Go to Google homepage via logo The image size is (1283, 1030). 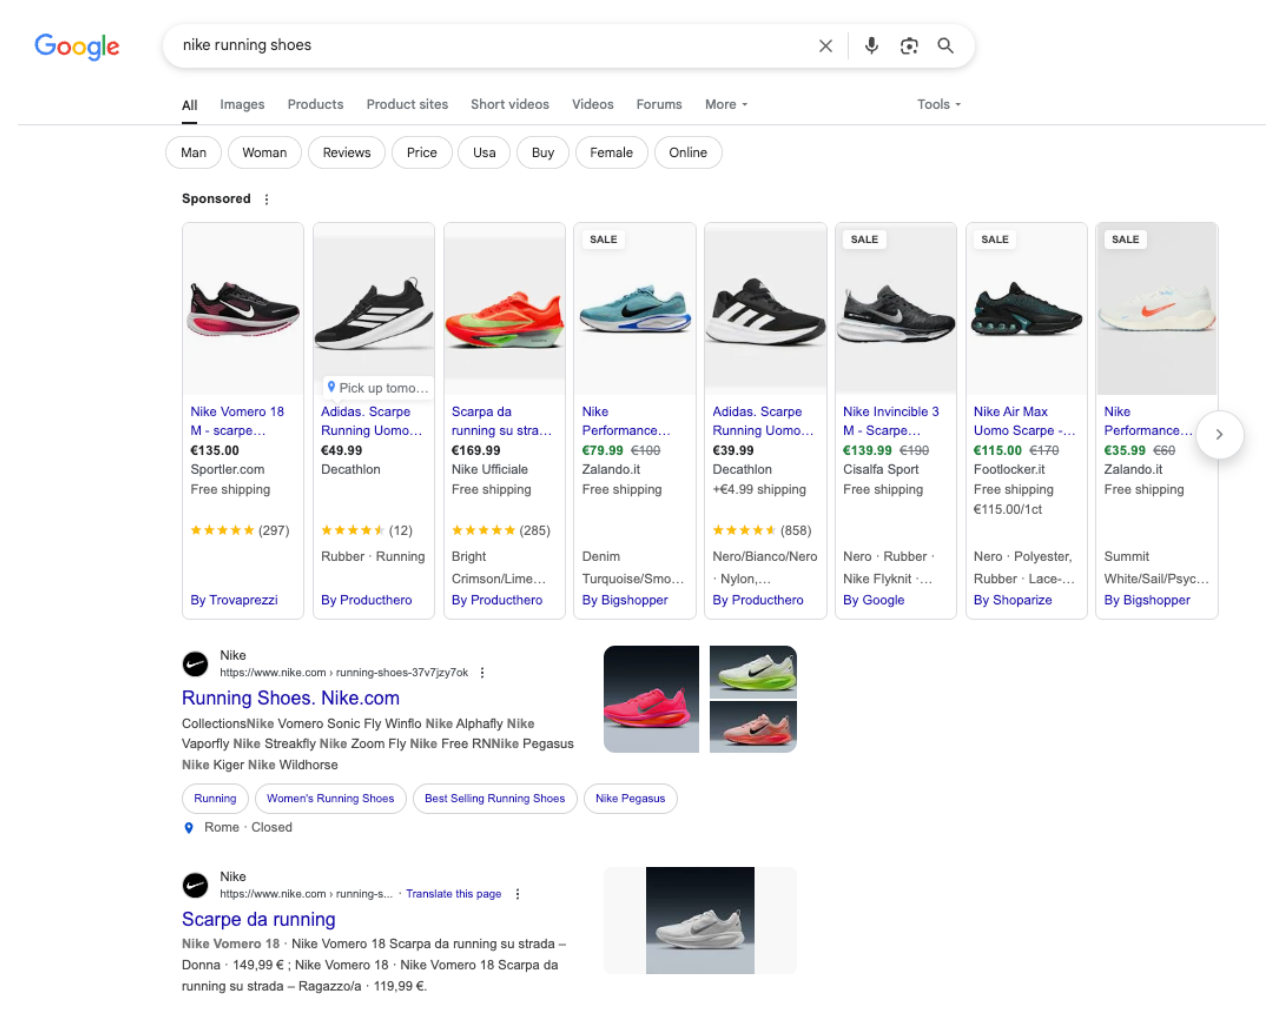pos(77,46)
